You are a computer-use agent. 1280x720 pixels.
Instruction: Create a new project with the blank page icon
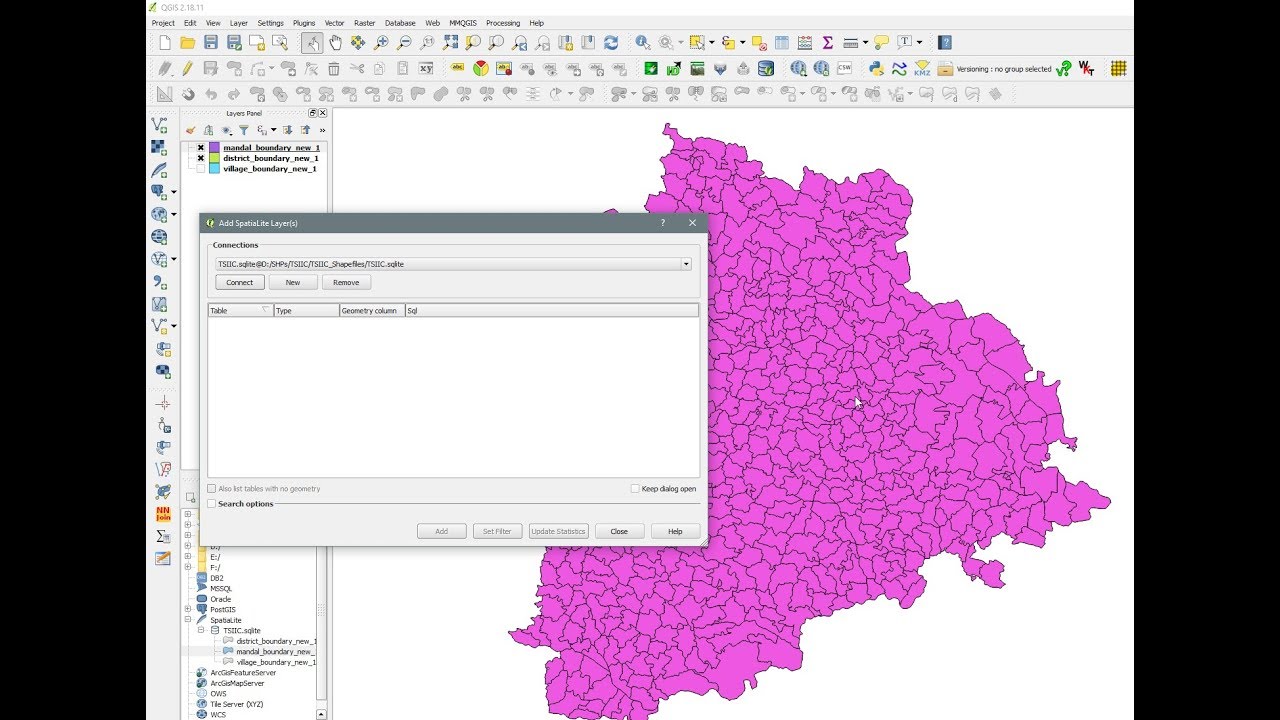(165, 43)
